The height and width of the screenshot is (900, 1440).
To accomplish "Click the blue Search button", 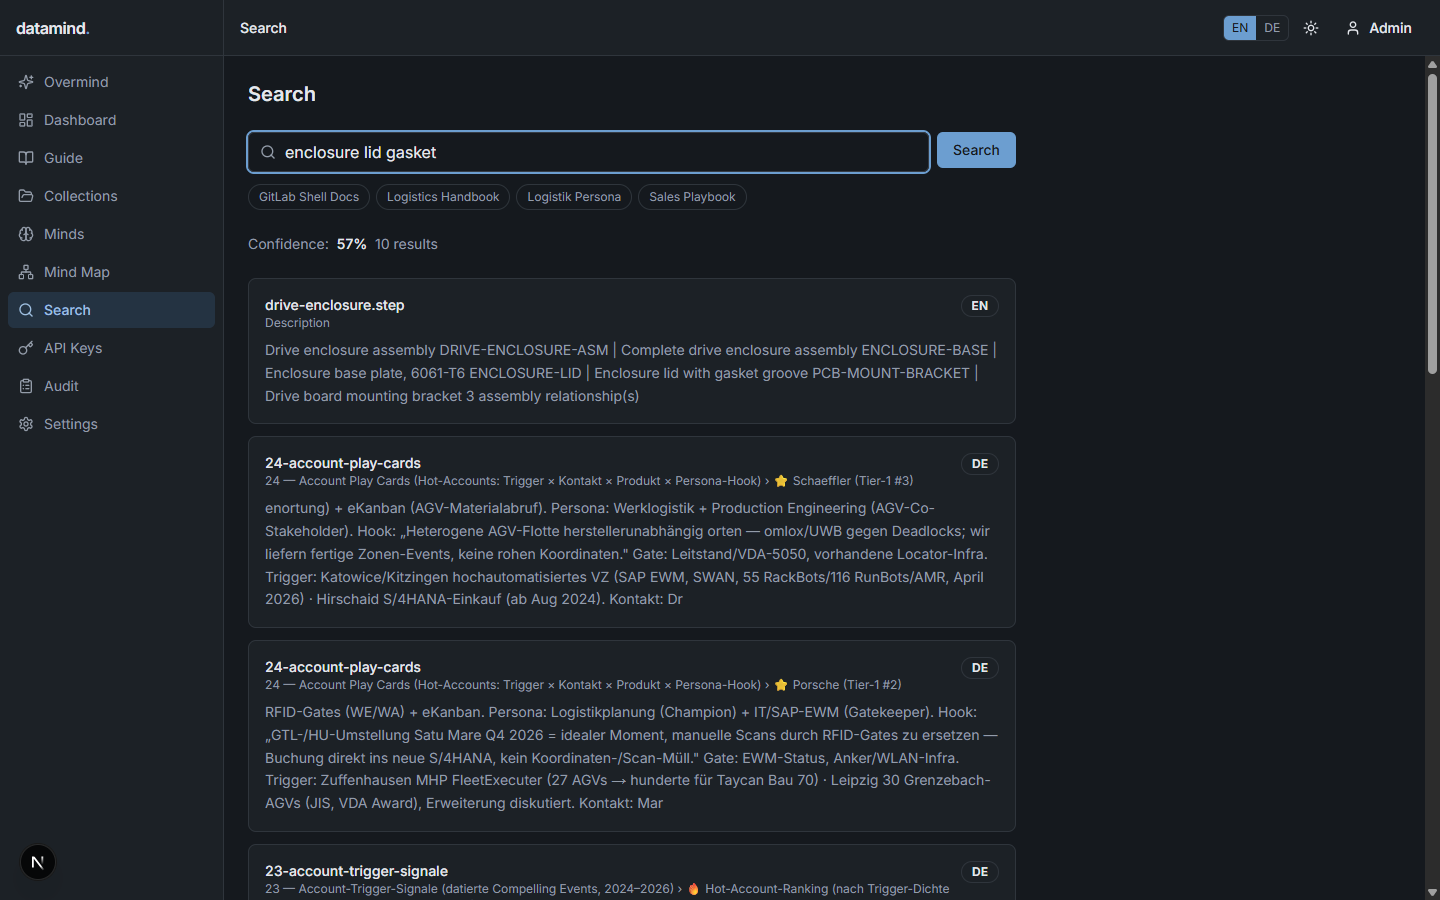I will (976, 150).
